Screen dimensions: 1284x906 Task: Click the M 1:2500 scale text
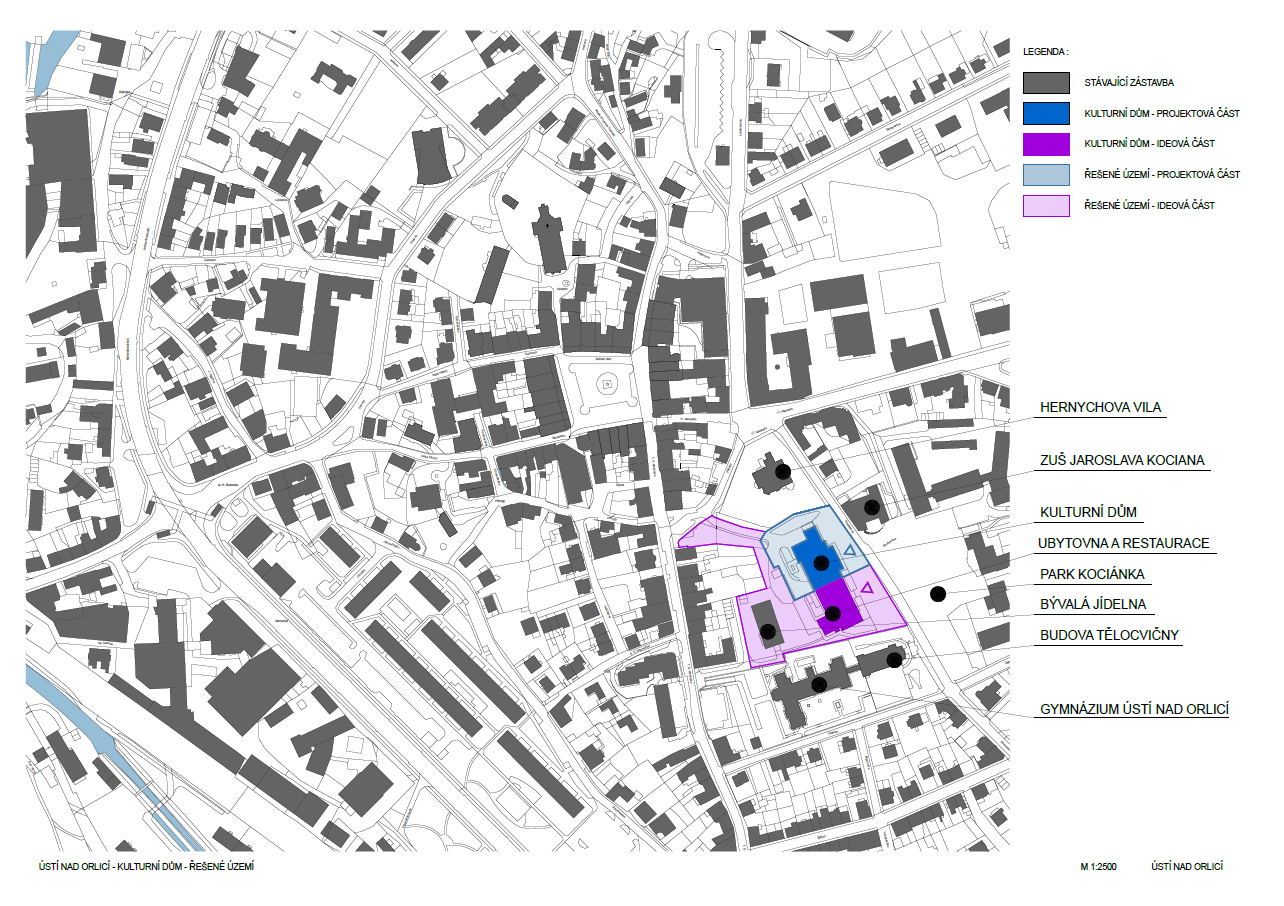tap(1098, 866)
